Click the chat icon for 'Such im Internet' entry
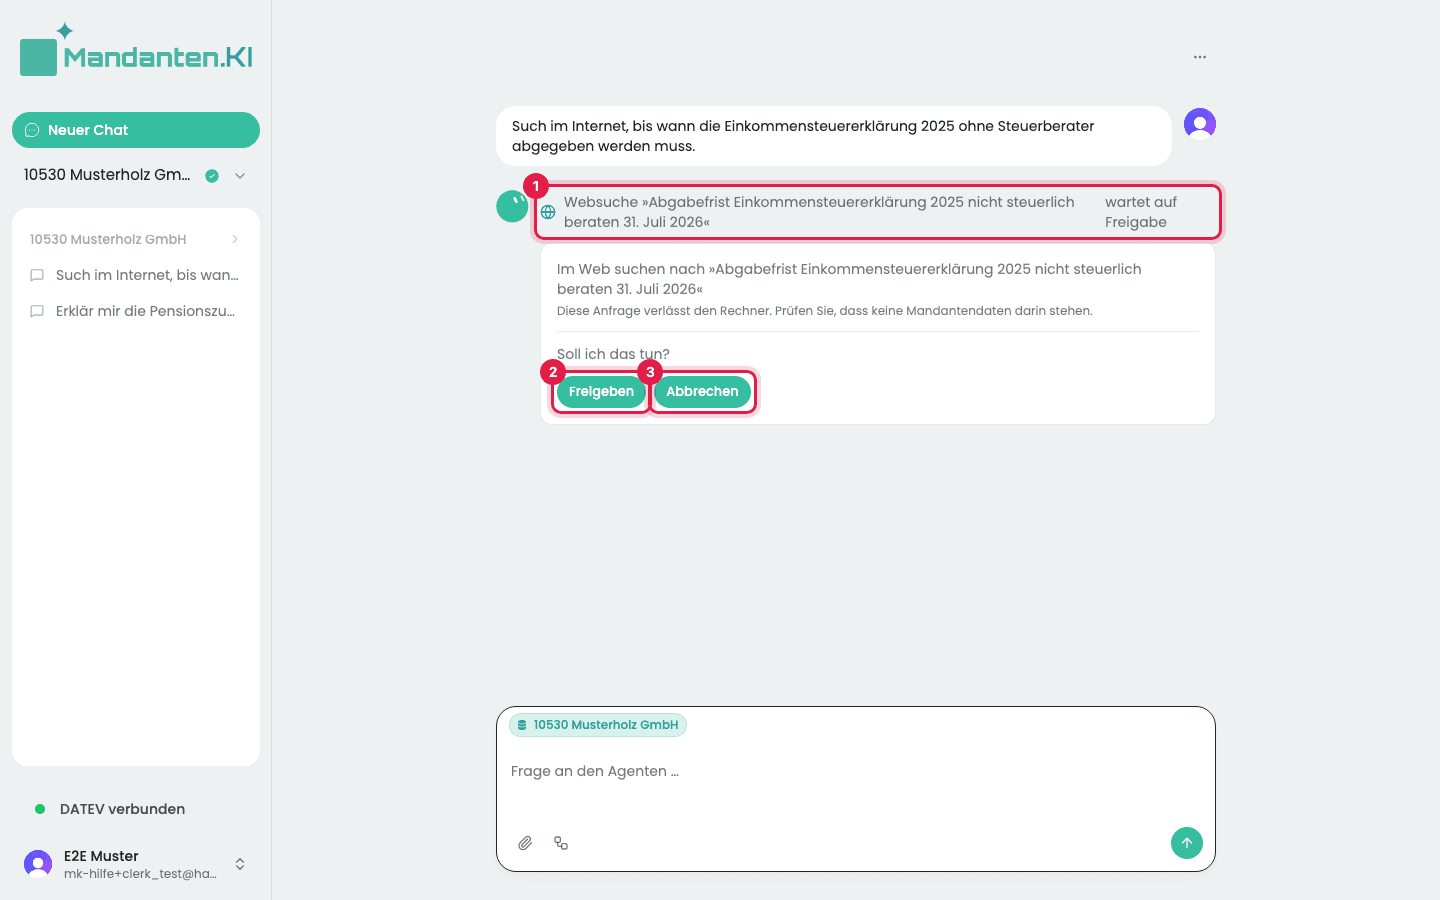The image size is (1440, 900). coord(37,275)
